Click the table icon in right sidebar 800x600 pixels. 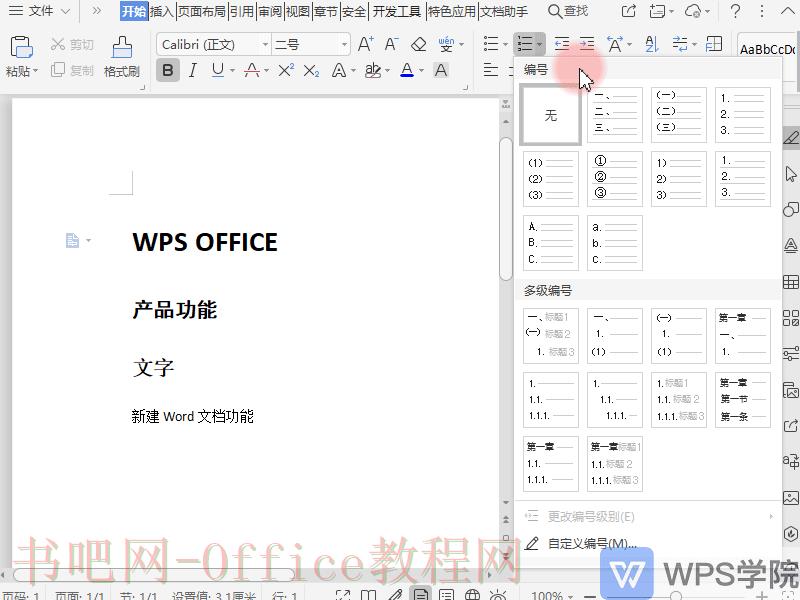click(x=790, y=282)
